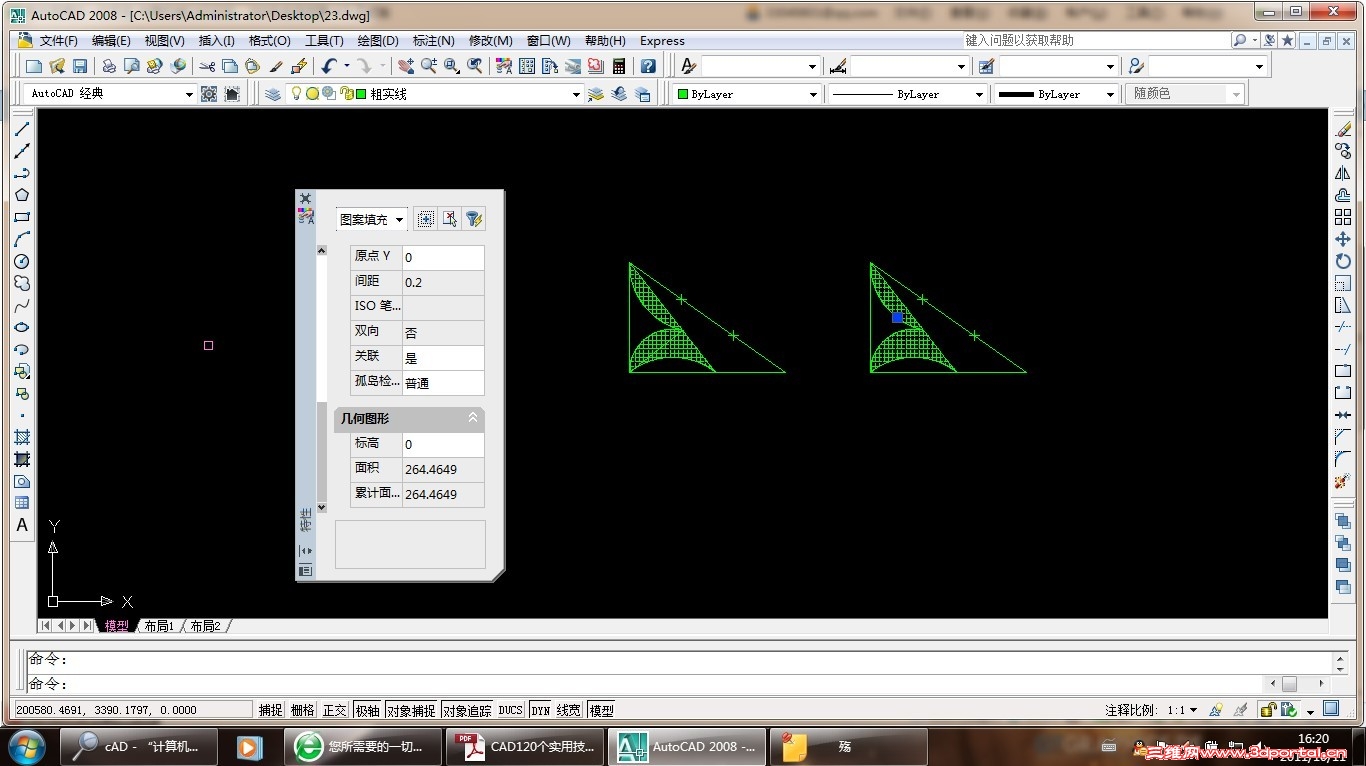The height and width of the screenshot is (766, 1366).
Task: Toggle 线宽 lineweight display
Action: (x=568, y=710)
